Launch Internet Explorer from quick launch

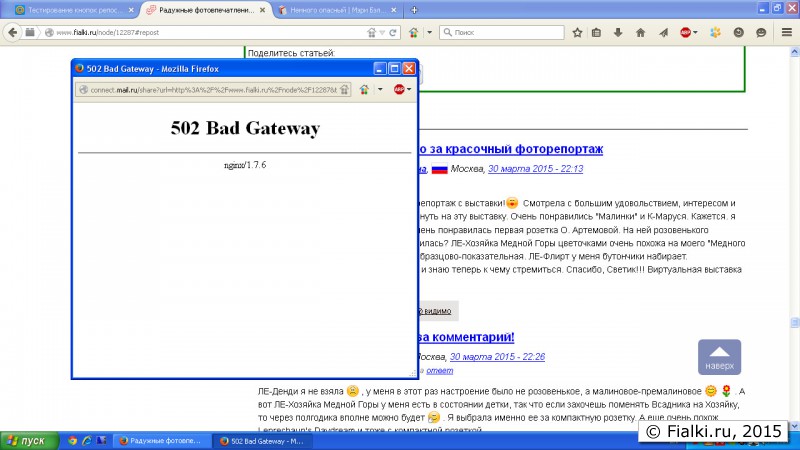tap(87, 441)
